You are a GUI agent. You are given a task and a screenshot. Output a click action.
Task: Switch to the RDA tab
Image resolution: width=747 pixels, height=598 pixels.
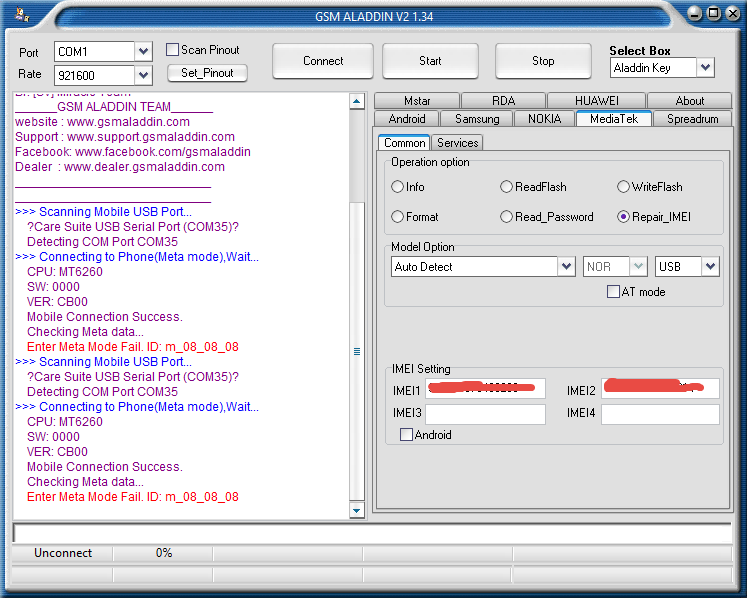pos(504,101)
